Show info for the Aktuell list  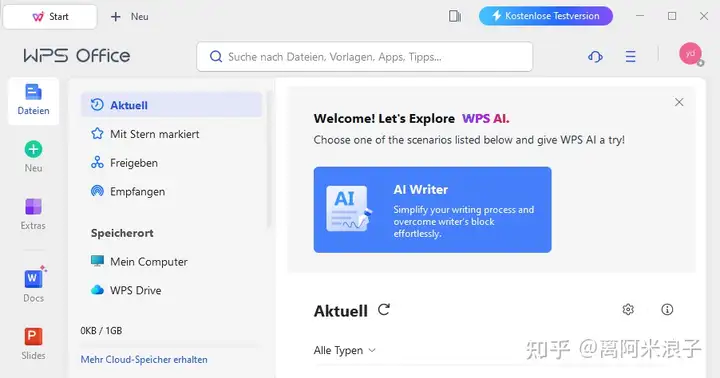tap(667, 310)
